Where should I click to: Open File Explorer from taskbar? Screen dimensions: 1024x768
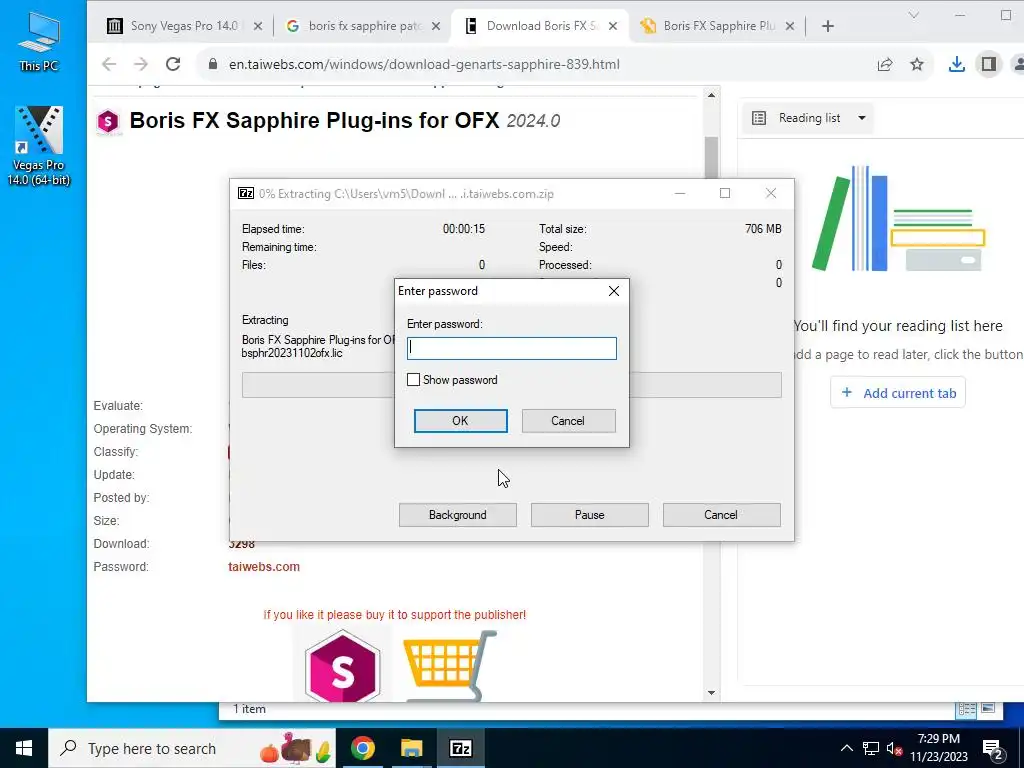pos(411,748)
